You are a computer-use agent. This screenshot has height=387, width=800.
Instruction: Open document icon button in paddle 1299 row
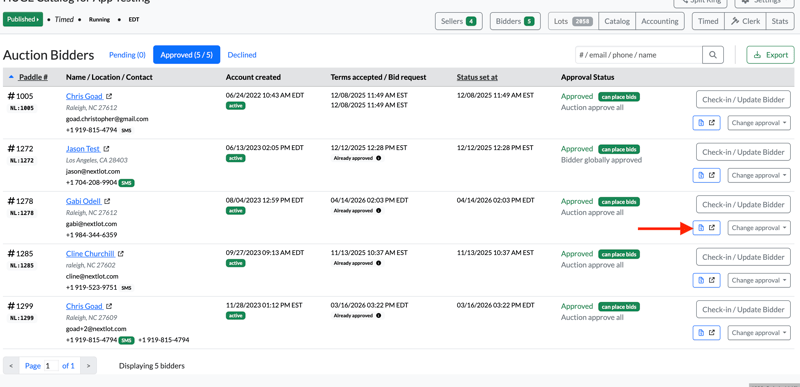[x=706, y=333]
